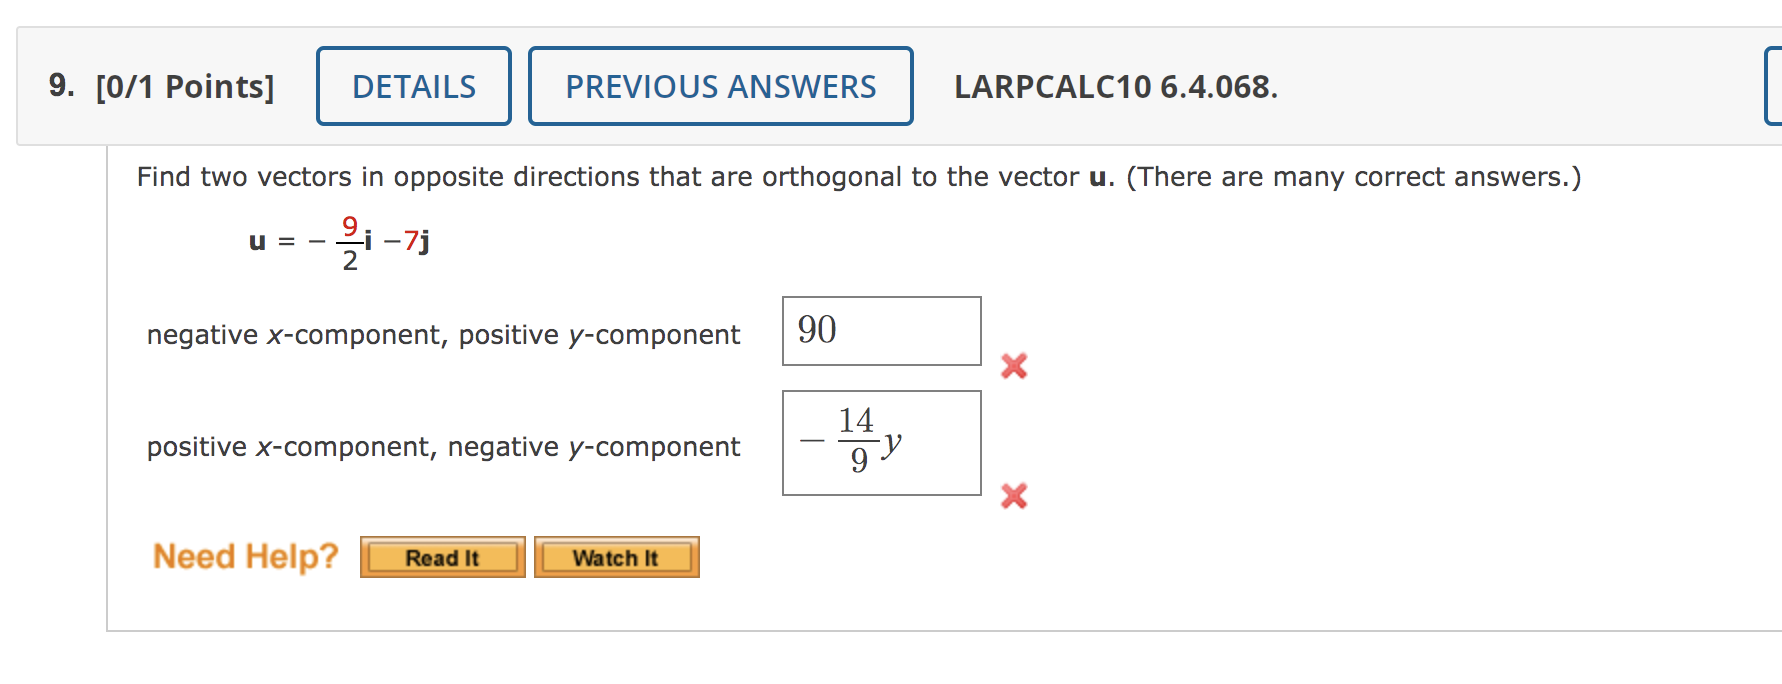Click the red -7j term of vector u
The height and width of the screenshot is (684, 1782).
[x=413, y=241]
